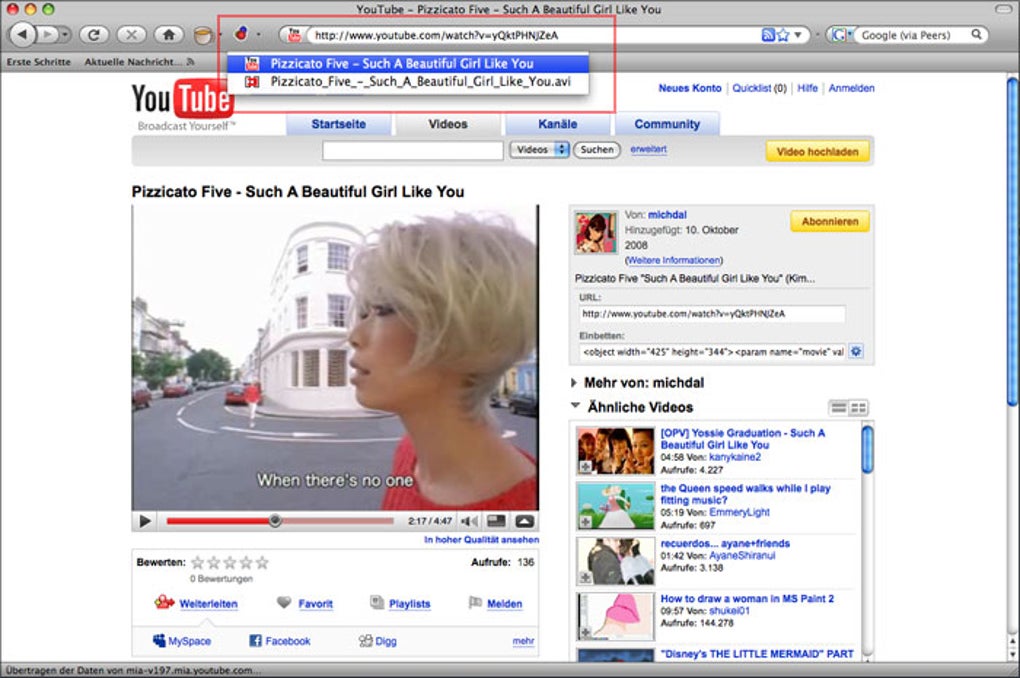The image size is (1020, 678).
Task: Open the dropdown arrow beside the download icon
Action: pyautogui.click(x=259, y=34)
